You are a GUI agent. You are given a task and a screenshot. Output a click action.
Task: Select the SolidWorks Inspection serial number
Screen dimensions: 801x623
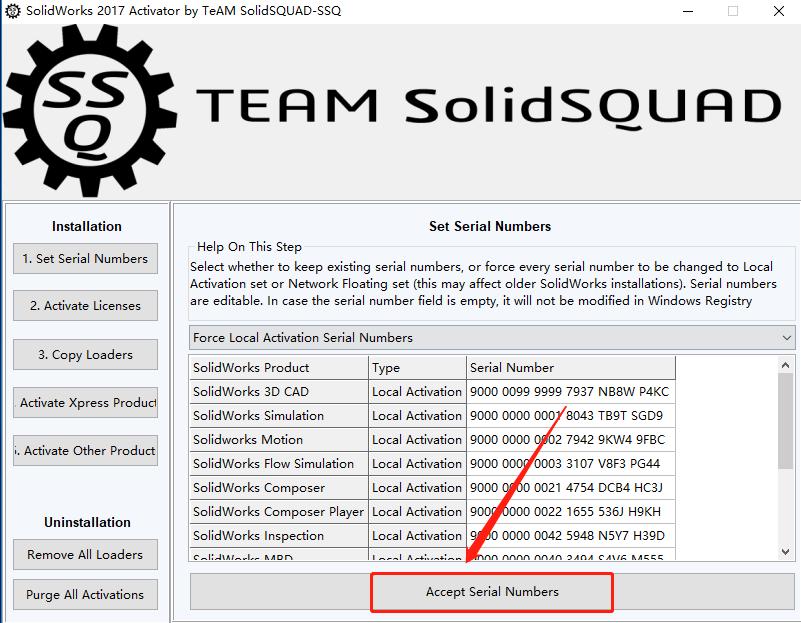point(569,535)
